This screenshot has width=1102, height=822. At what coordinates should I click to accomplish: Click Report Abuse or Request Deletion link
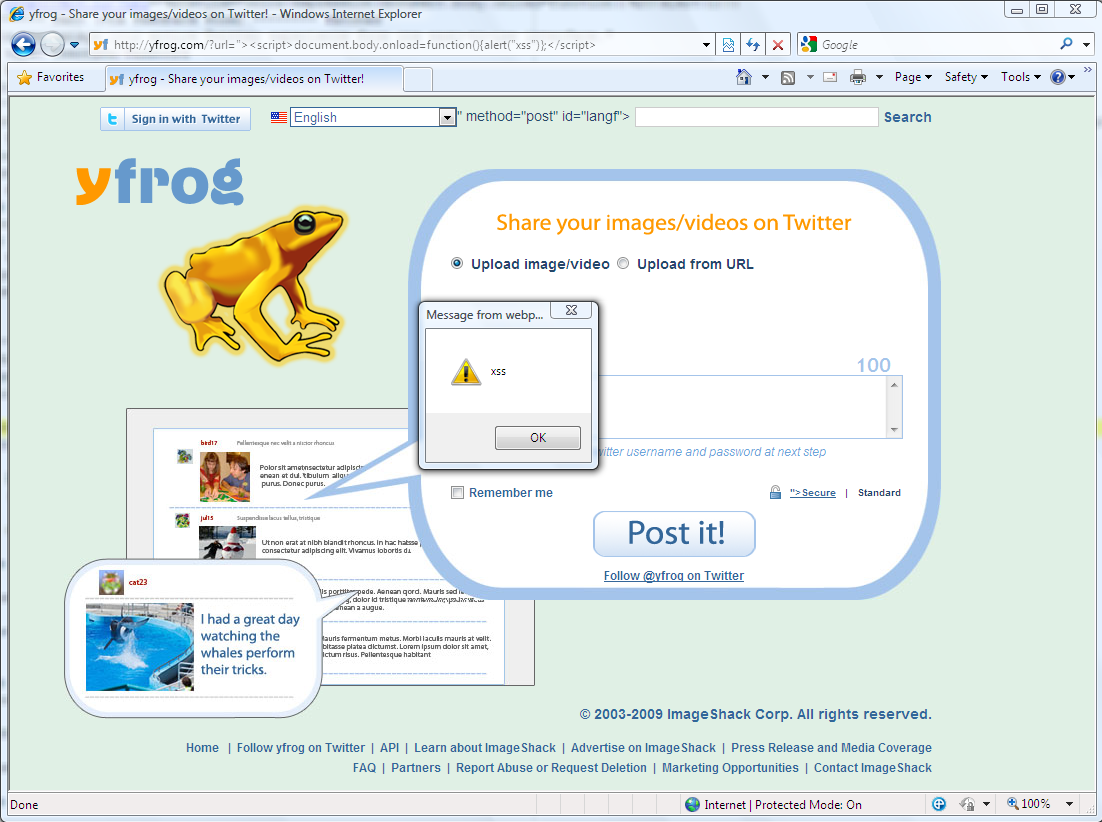point(551,768)
